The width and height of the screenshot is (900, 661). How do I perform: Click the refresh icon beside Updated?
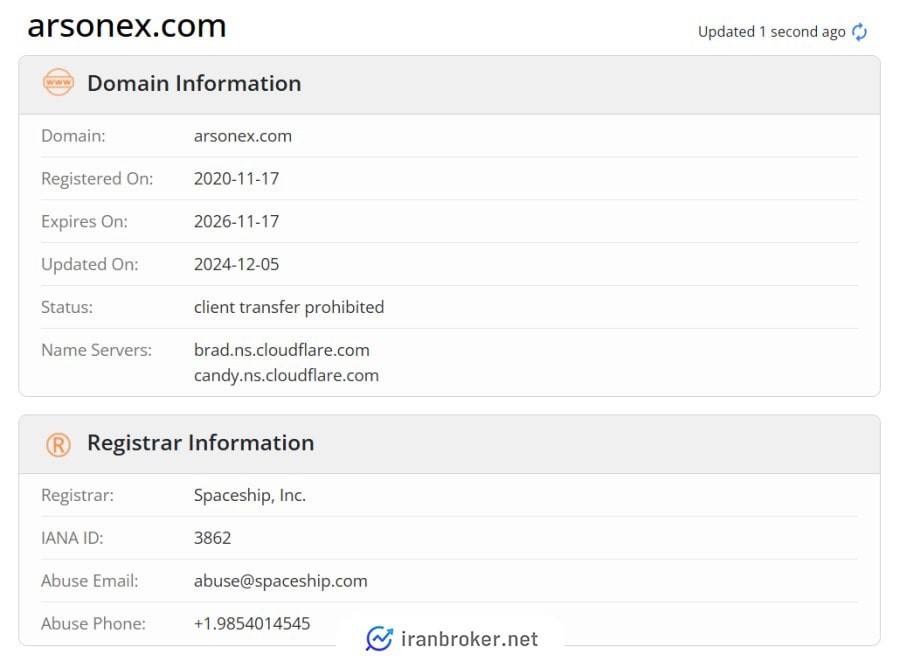pos(860,32)
